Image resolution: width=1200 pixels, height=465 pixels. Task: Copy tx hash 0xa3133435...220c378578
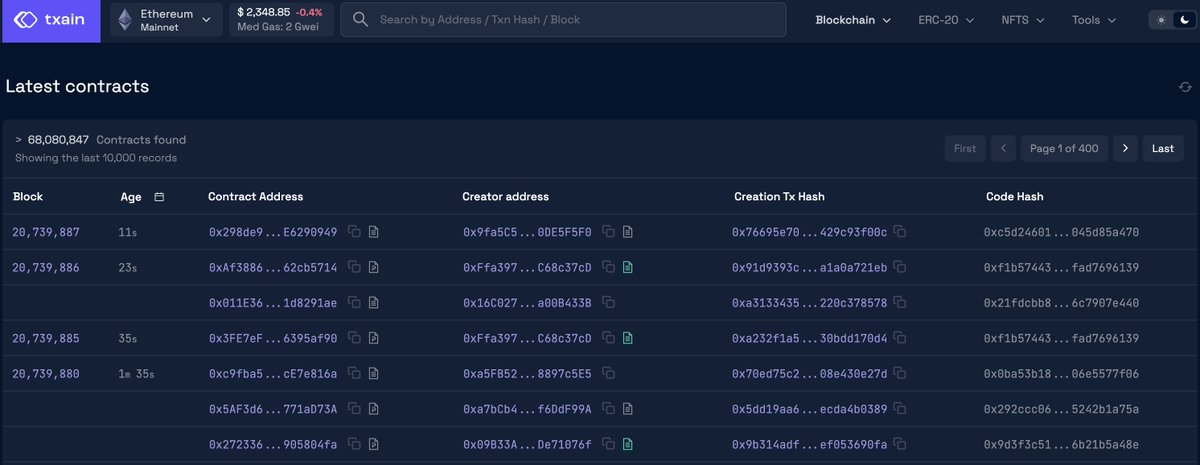pyautogui.click(x=900, y=303)
